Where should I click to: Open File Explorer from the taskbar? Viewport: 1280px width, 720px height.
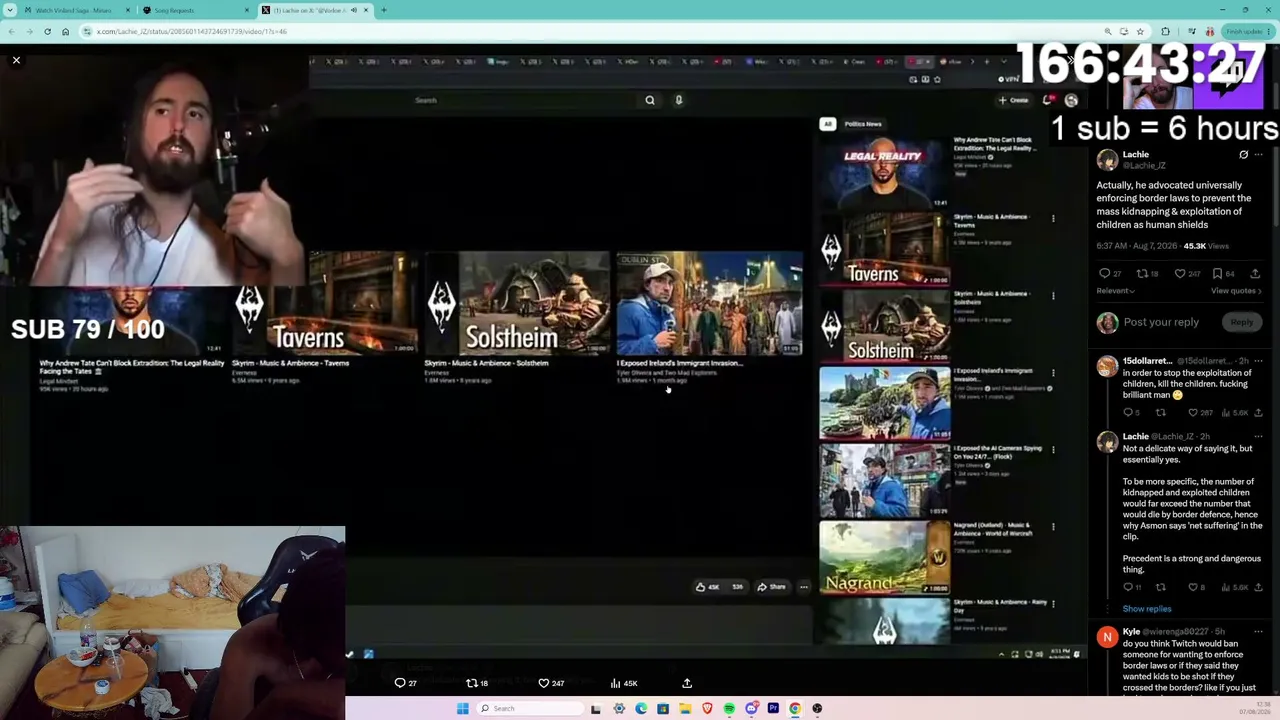tap(685, 708)
